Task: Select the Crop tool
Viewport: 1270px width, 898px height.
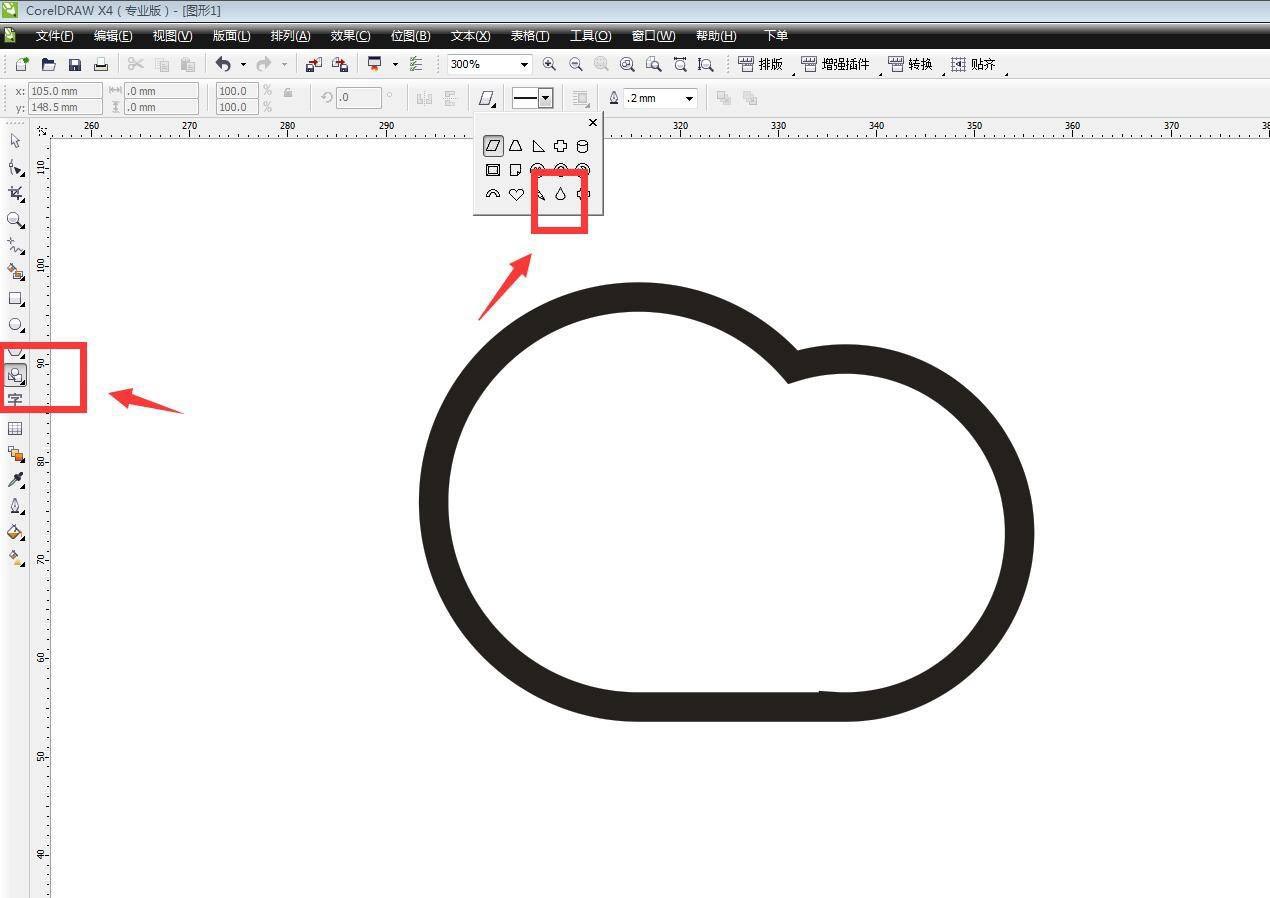Action: pyautogui.click(x=15, y=193)
